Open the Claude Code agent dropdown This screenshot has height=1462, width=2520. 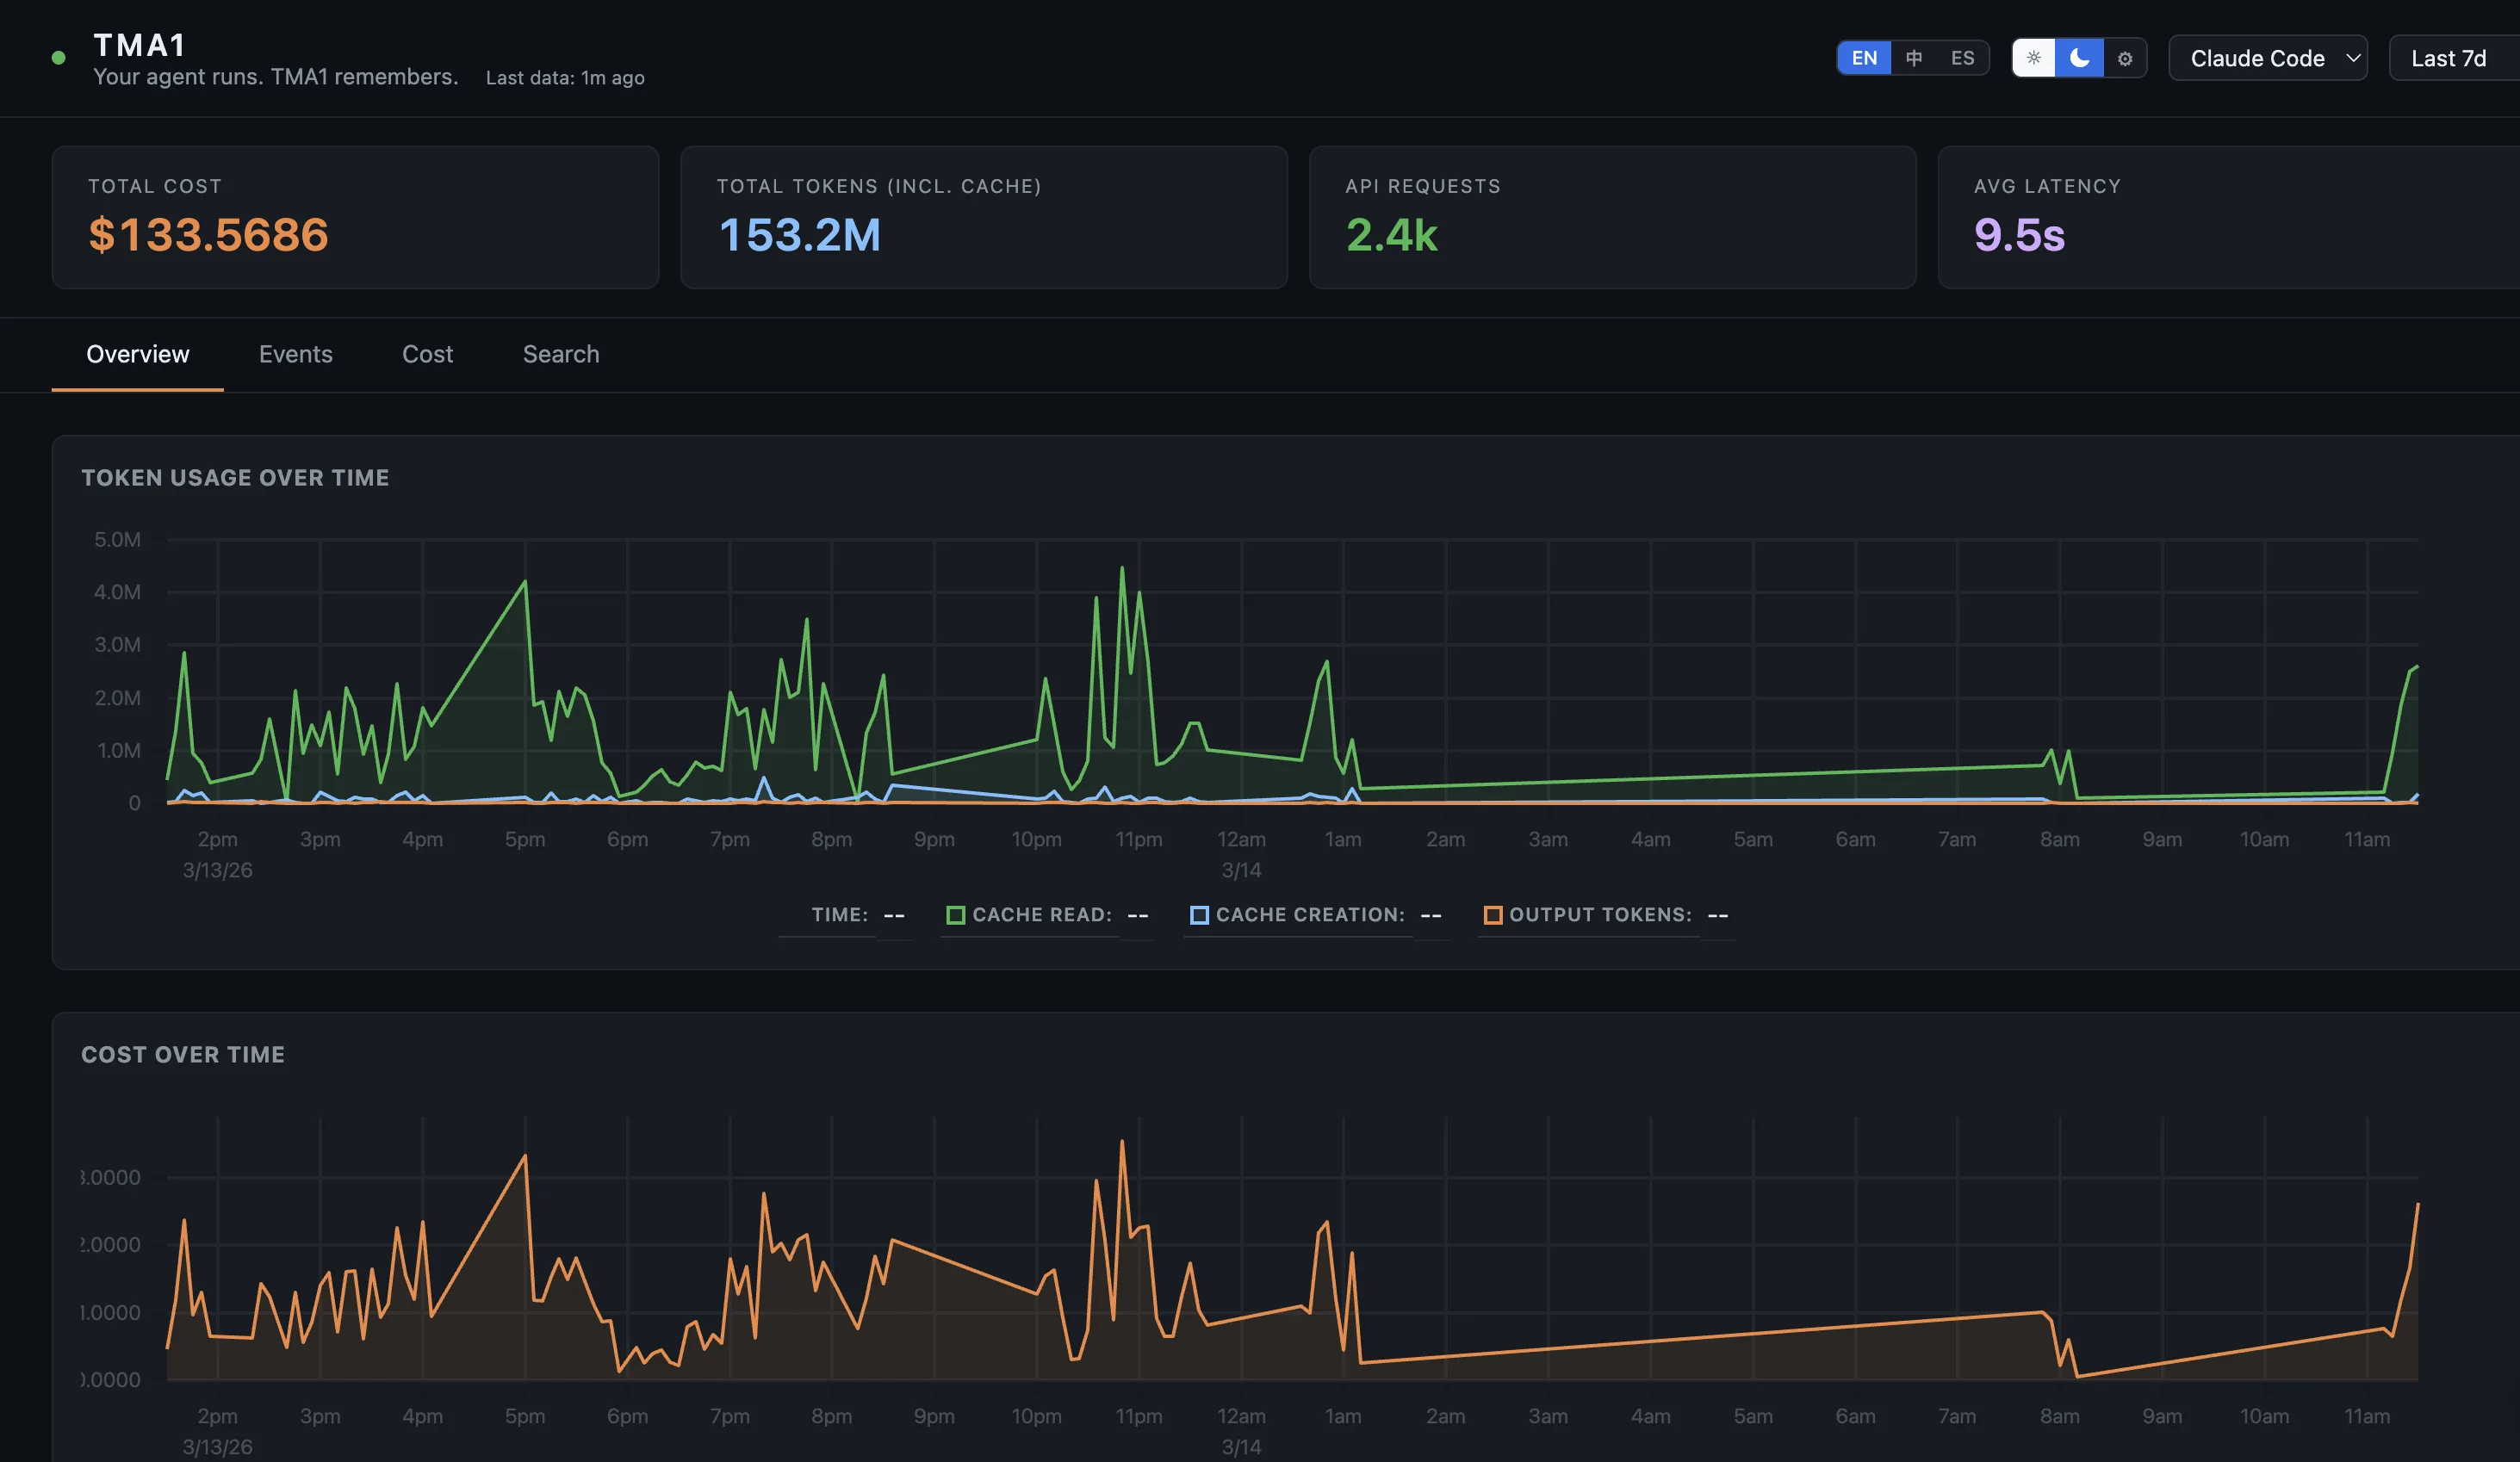[2266, 58]
